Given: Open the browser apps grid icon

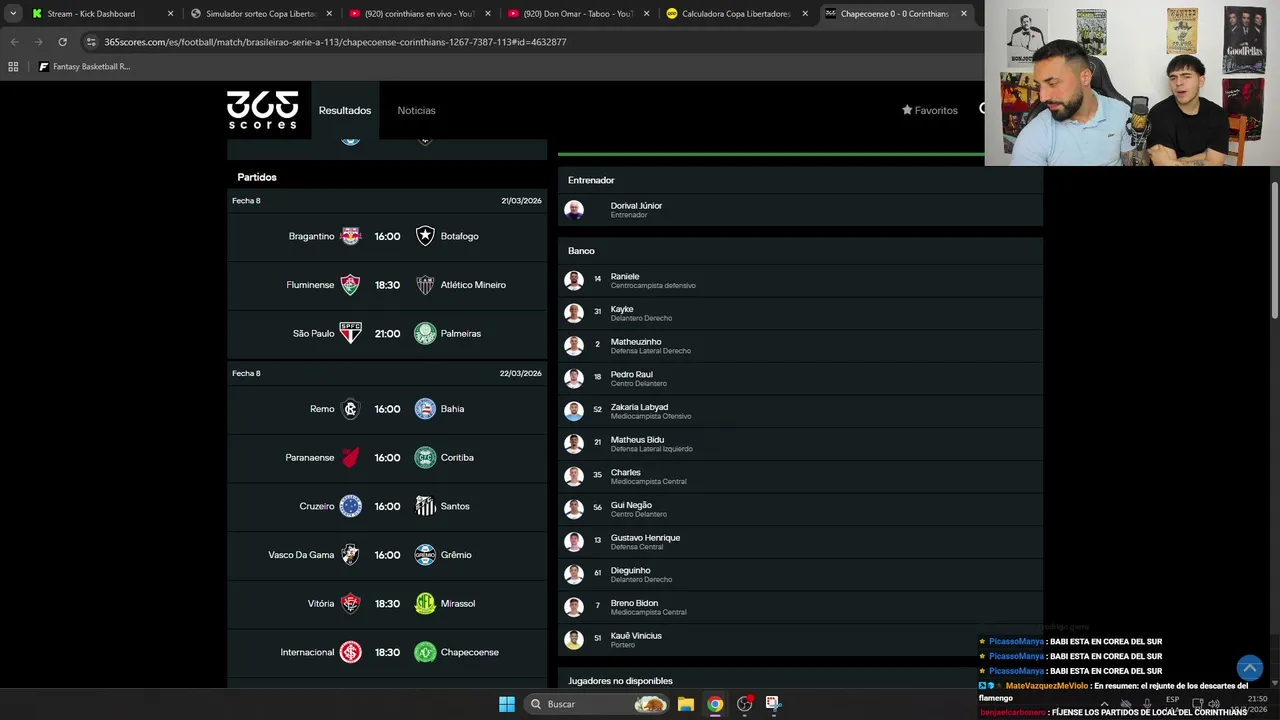Looking at the screenshot, I should (13, 67).
